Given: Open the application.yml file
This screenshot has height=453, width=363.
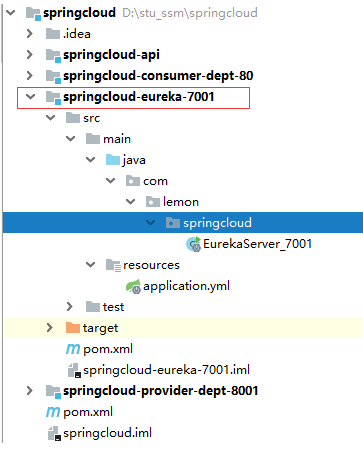Looking at the screenshot, I should pyautogui.click(x=186, y=286).
